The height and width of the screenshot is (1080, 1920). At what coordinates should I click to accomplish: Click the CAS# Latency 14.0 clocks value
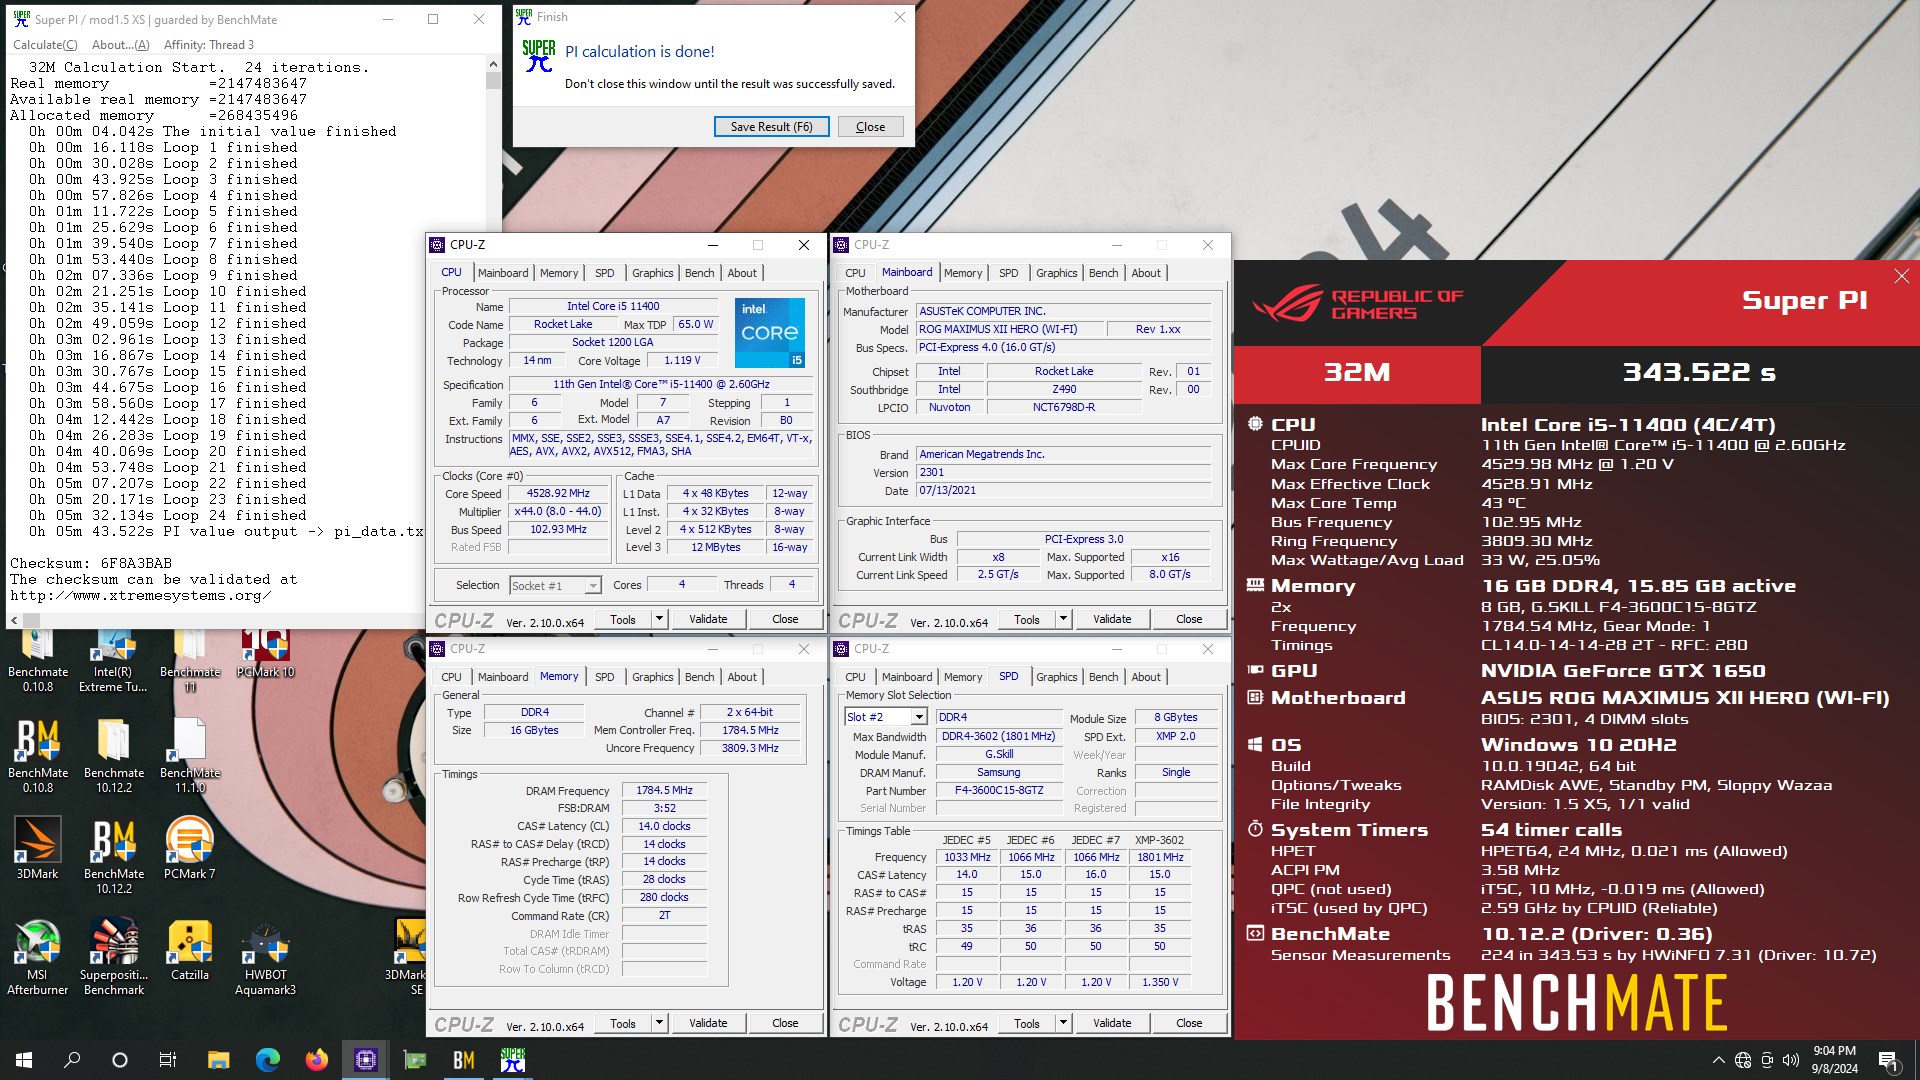664,826
